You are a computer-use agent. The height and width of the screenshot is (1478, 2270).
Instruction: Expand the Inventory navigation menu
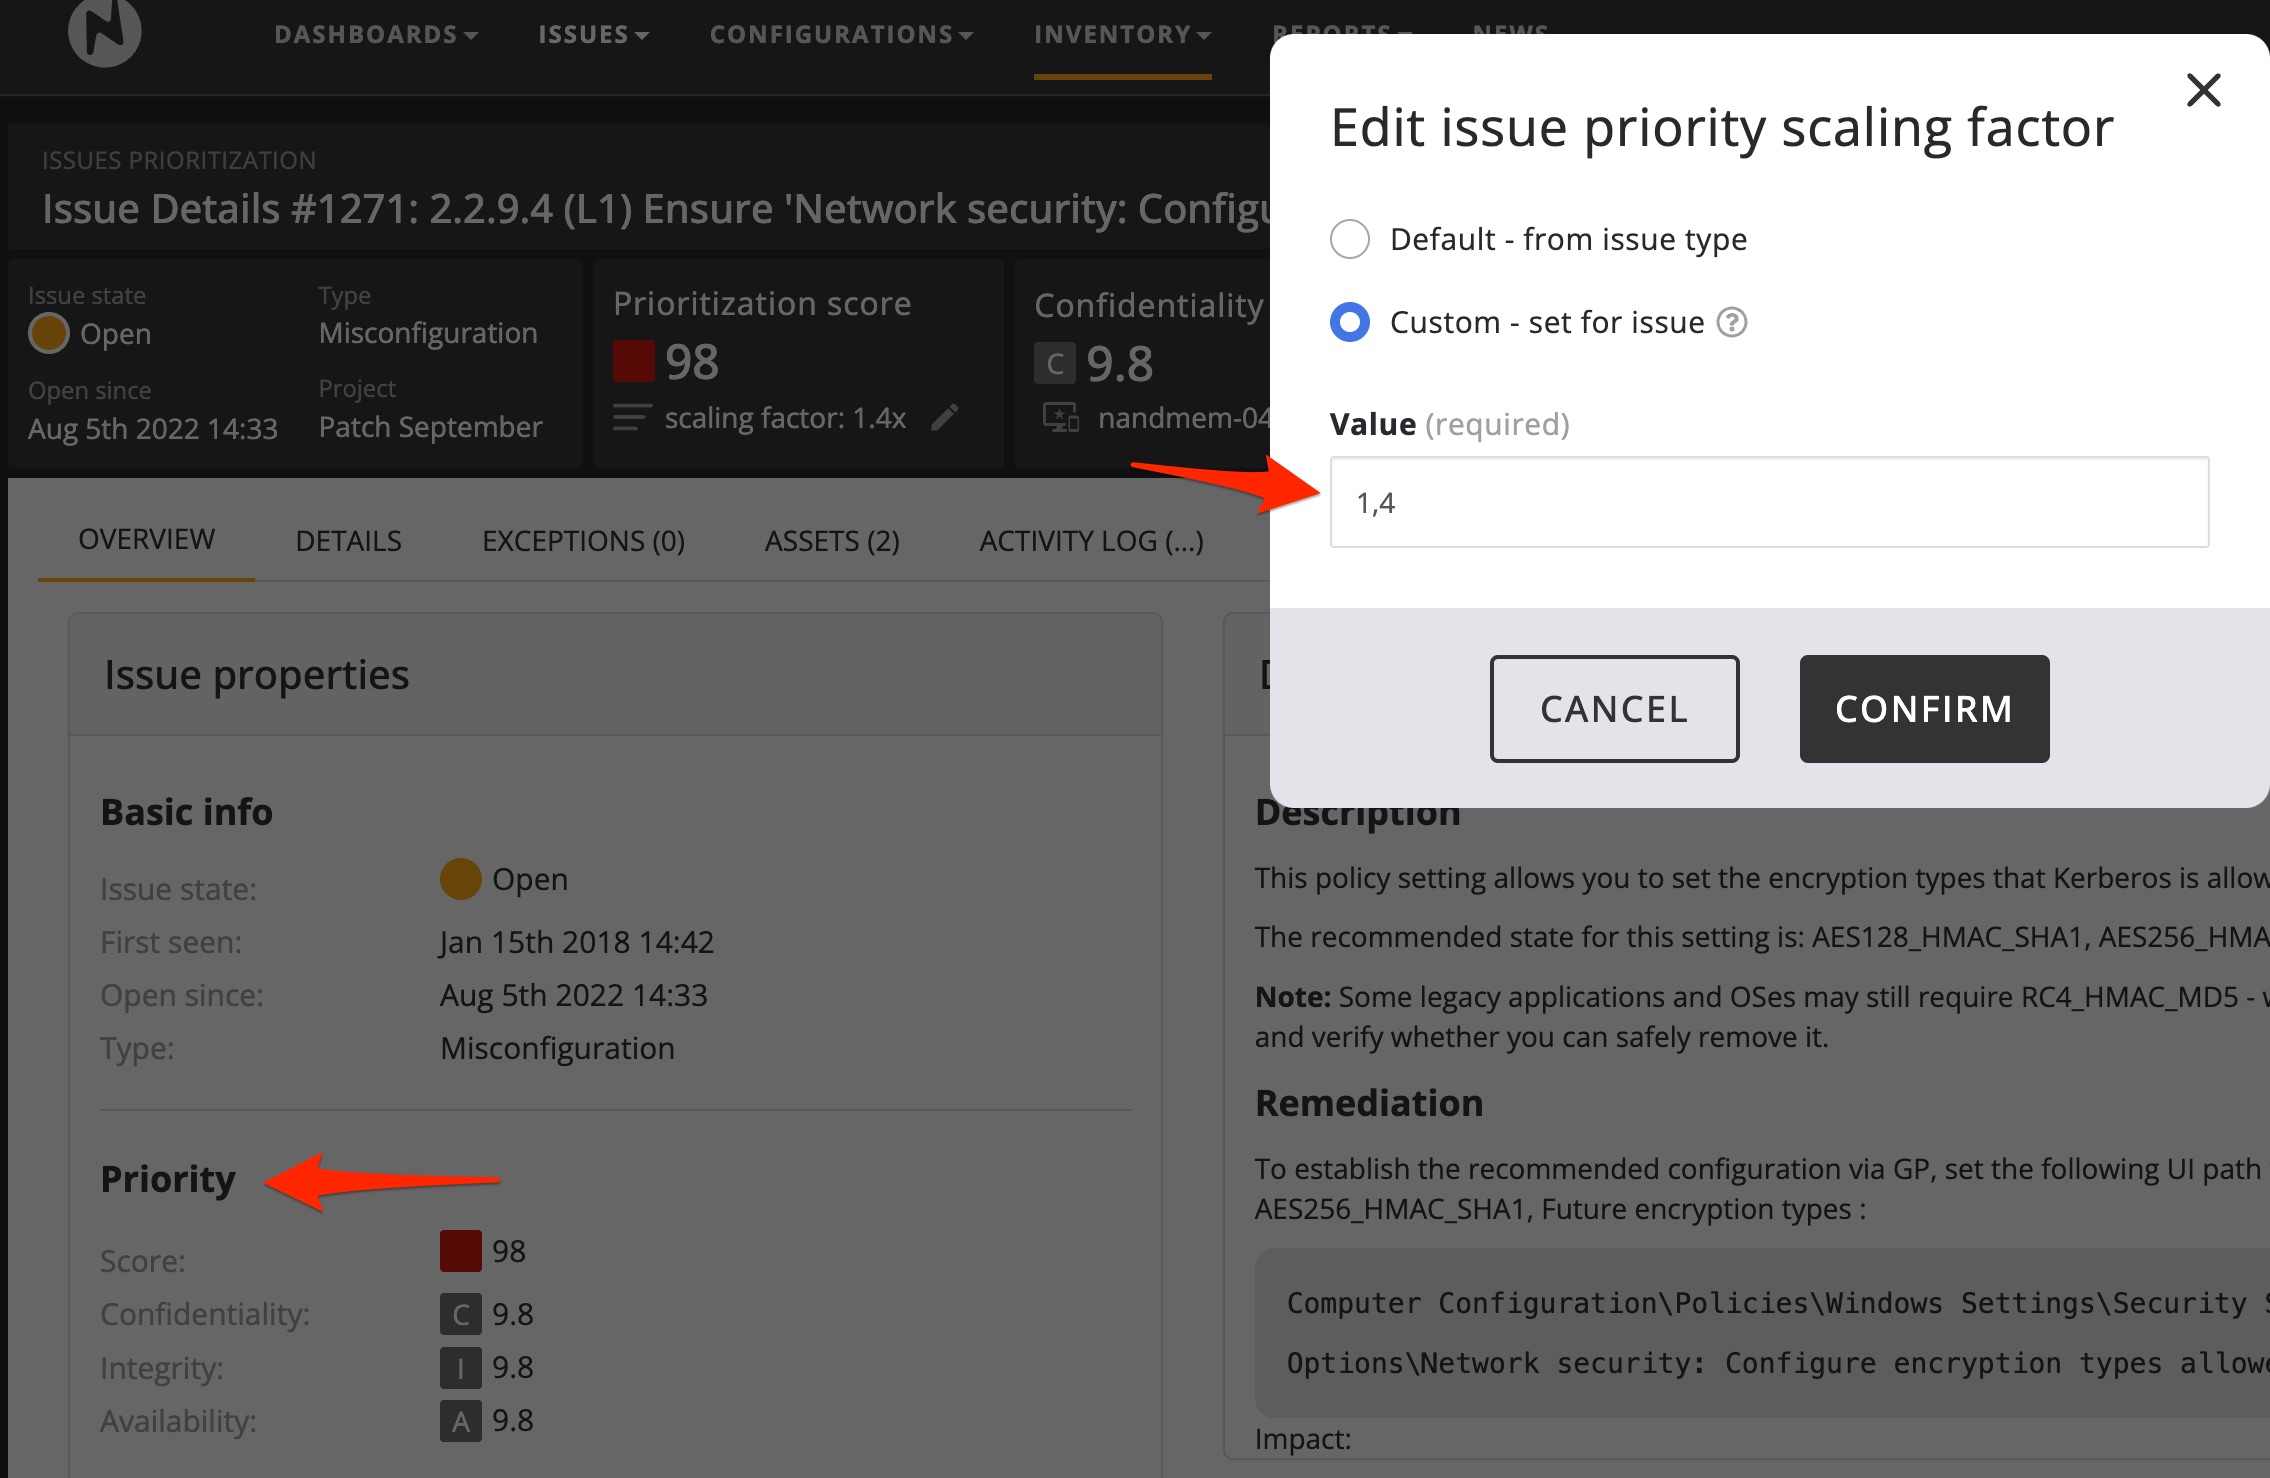click(1122, 35)
